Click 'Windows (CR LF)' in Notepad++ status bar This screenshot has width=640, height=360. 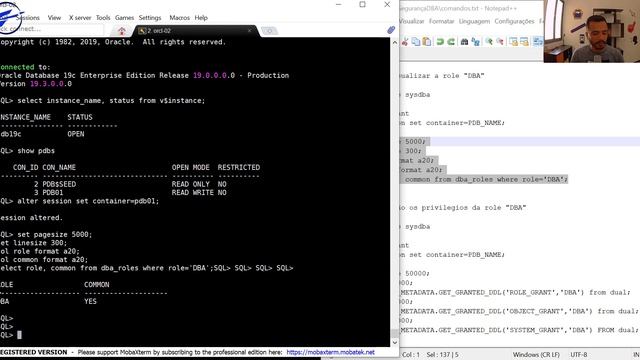pyautogui.click(x=536, y=355)
